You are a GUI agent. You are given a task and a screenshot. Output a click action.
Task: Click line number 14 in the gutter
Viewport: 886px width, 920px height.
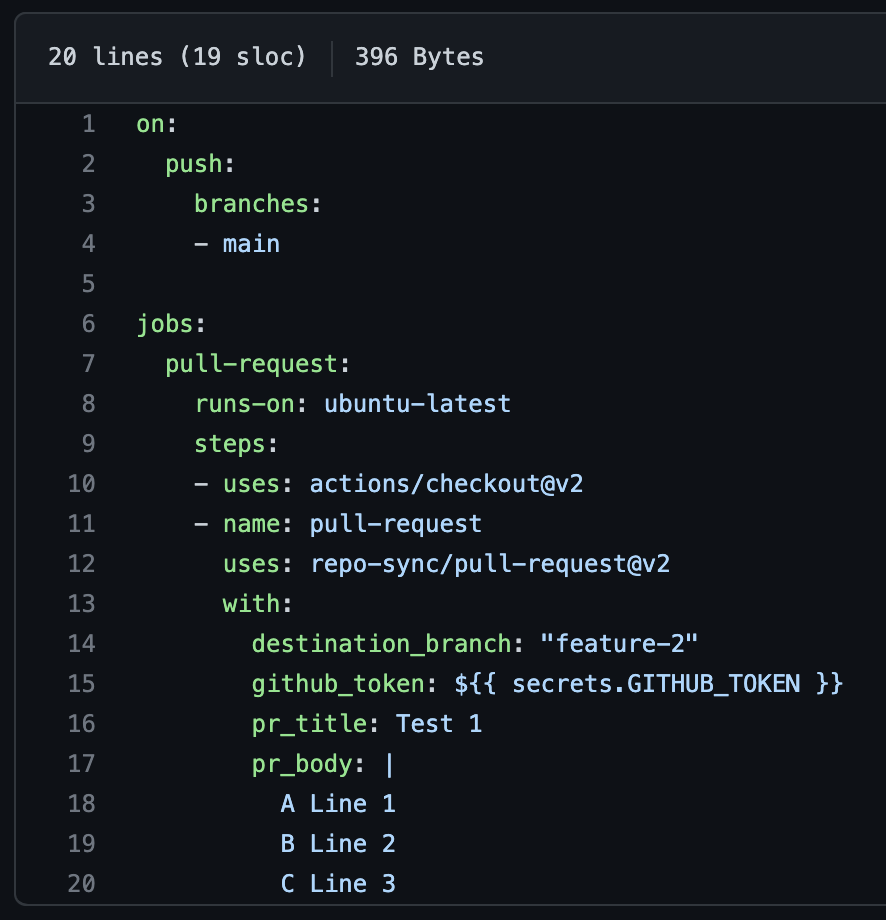(82, 644)
